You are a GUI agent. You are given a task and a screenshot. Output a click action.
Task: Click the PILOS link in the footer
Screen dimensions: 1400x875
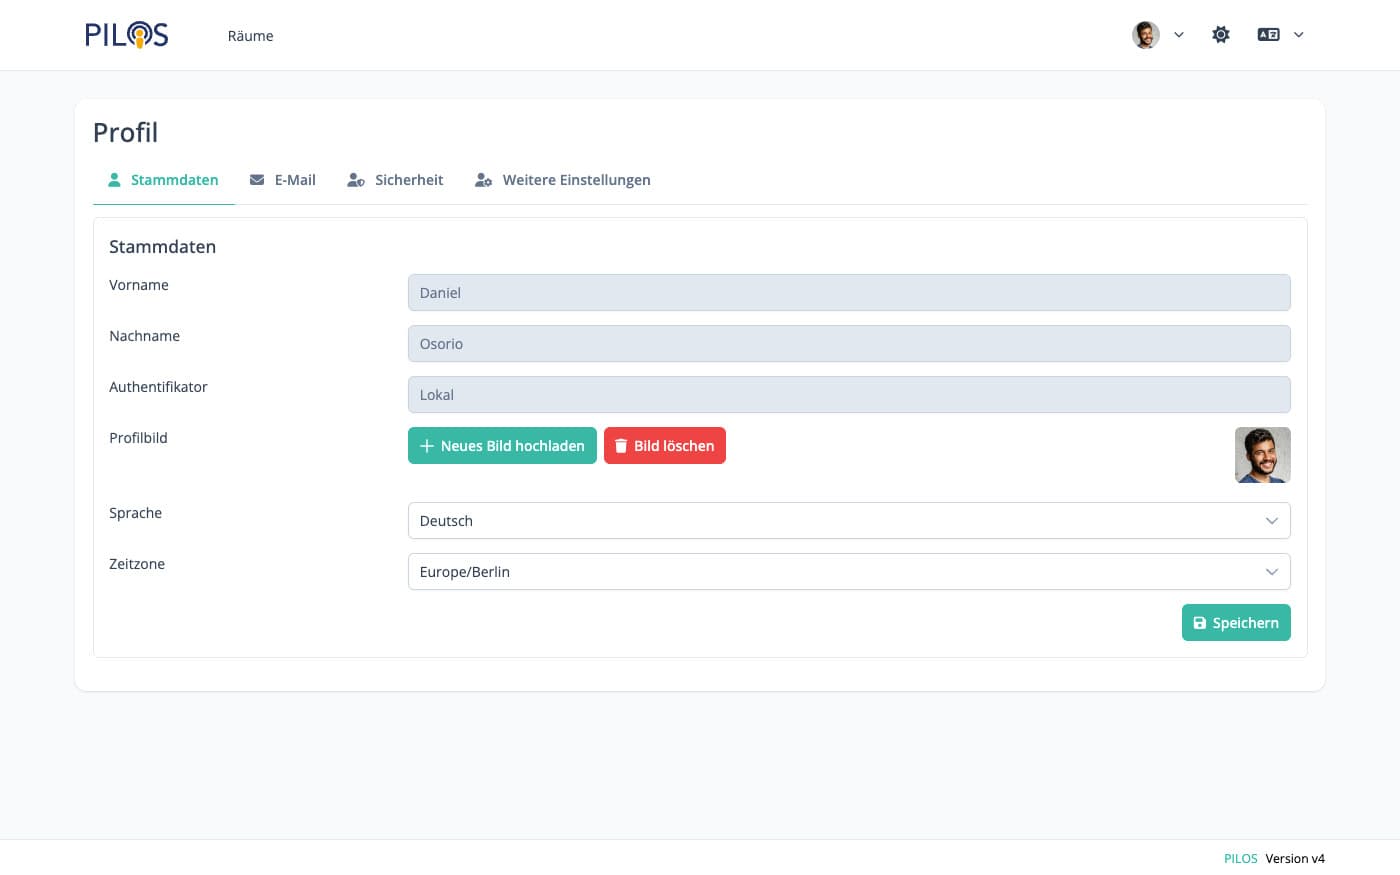[1240, 858]
